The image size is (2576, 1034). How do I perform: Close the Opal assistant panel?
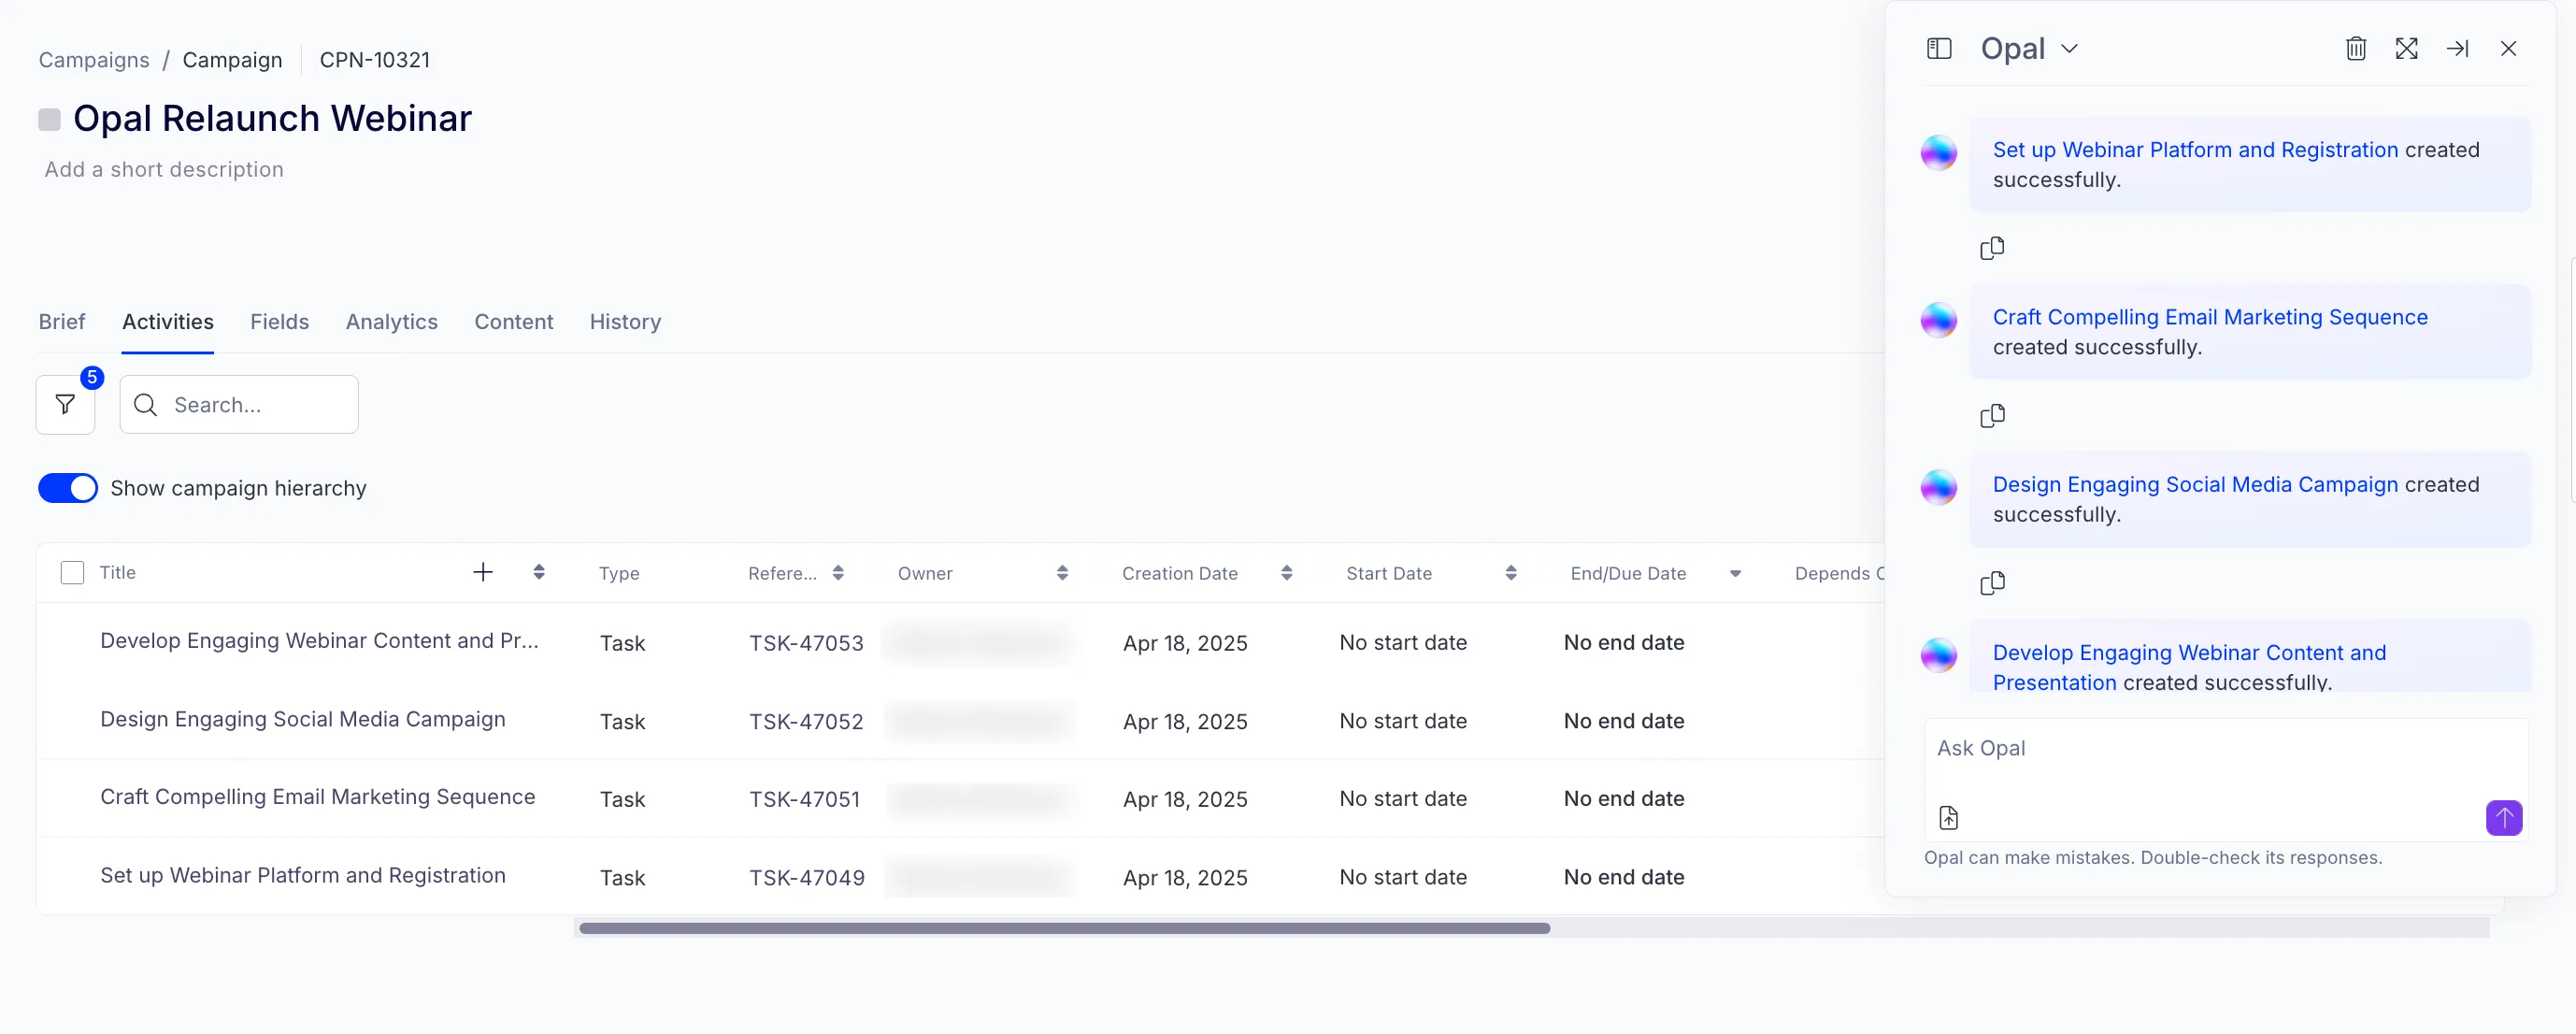point(2508,48)
